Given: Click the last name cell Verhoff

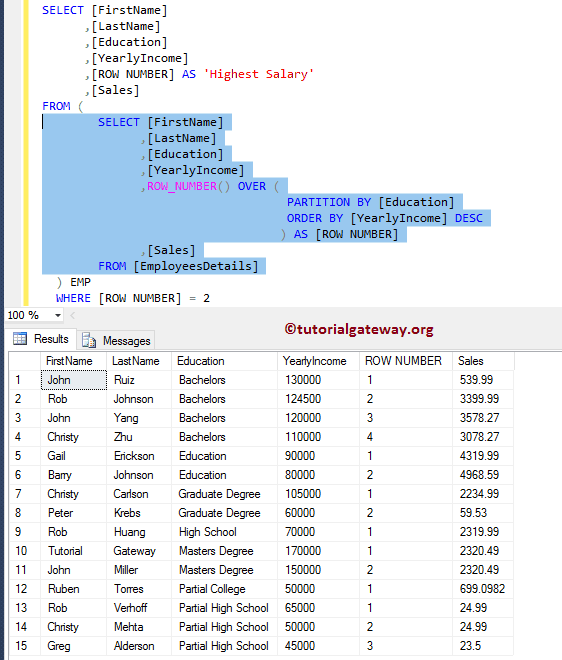Looking at the screenshot, I should tap(139, 608).
